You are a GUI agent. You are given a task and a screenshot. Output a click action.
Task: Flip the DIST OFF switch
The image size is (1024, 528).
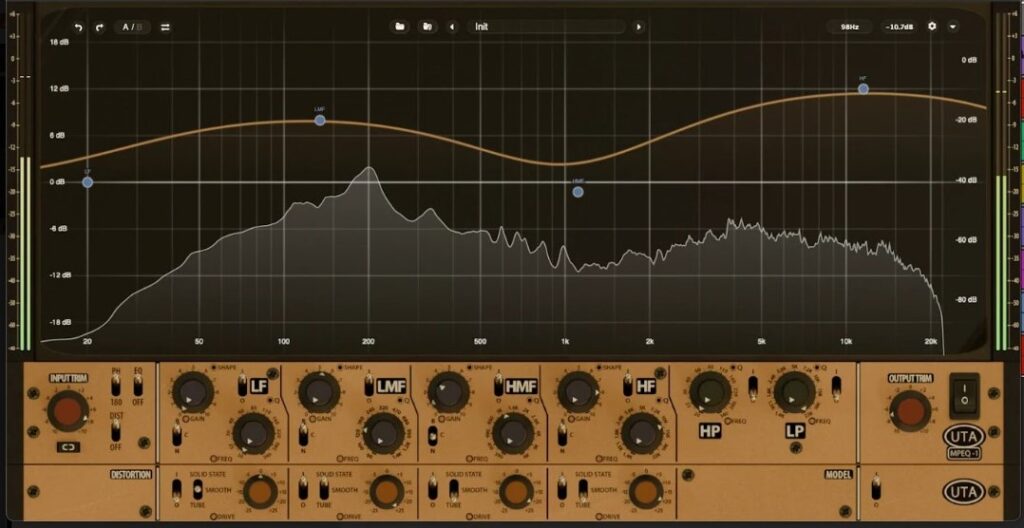pyautogui.click(x=116, y=430)
